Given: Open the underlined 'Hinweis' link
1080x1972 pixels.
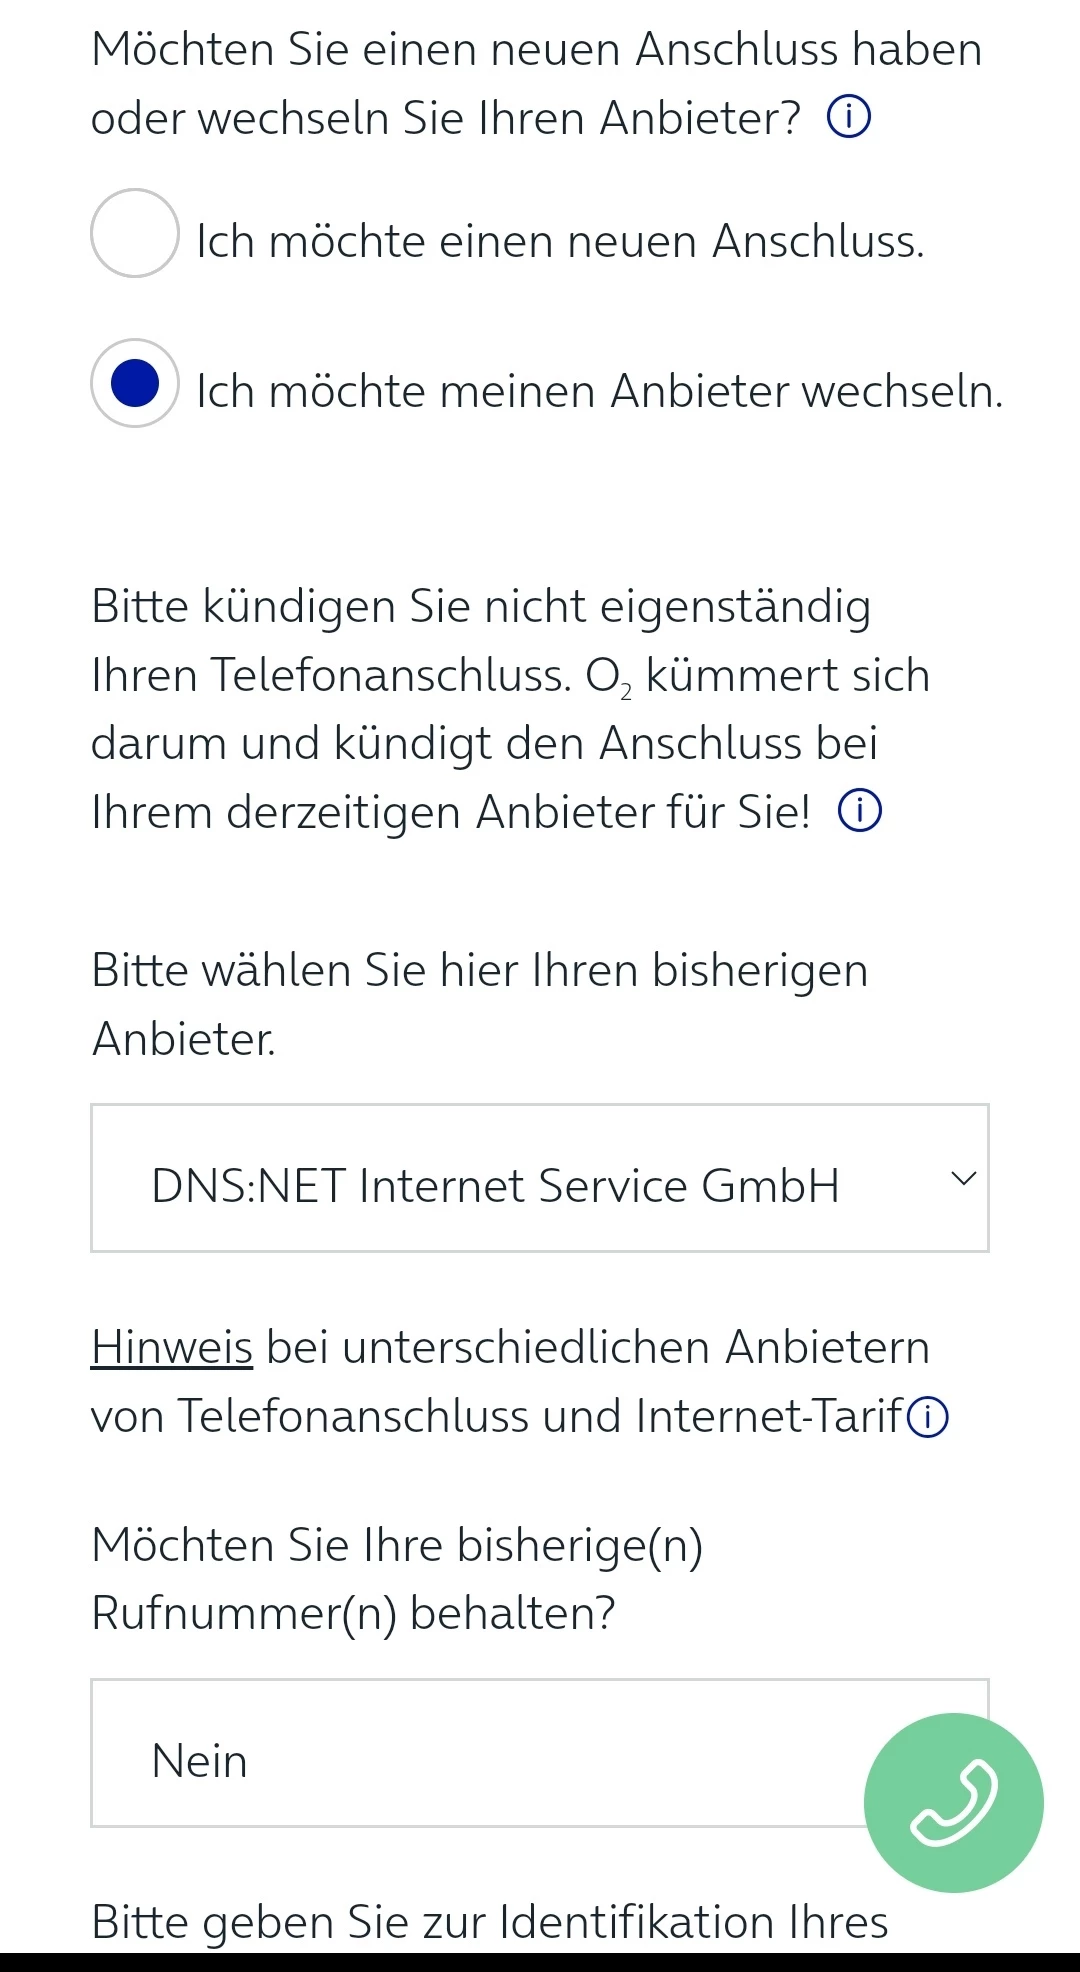Looking at the screenshot, I should coord(172,1347).
